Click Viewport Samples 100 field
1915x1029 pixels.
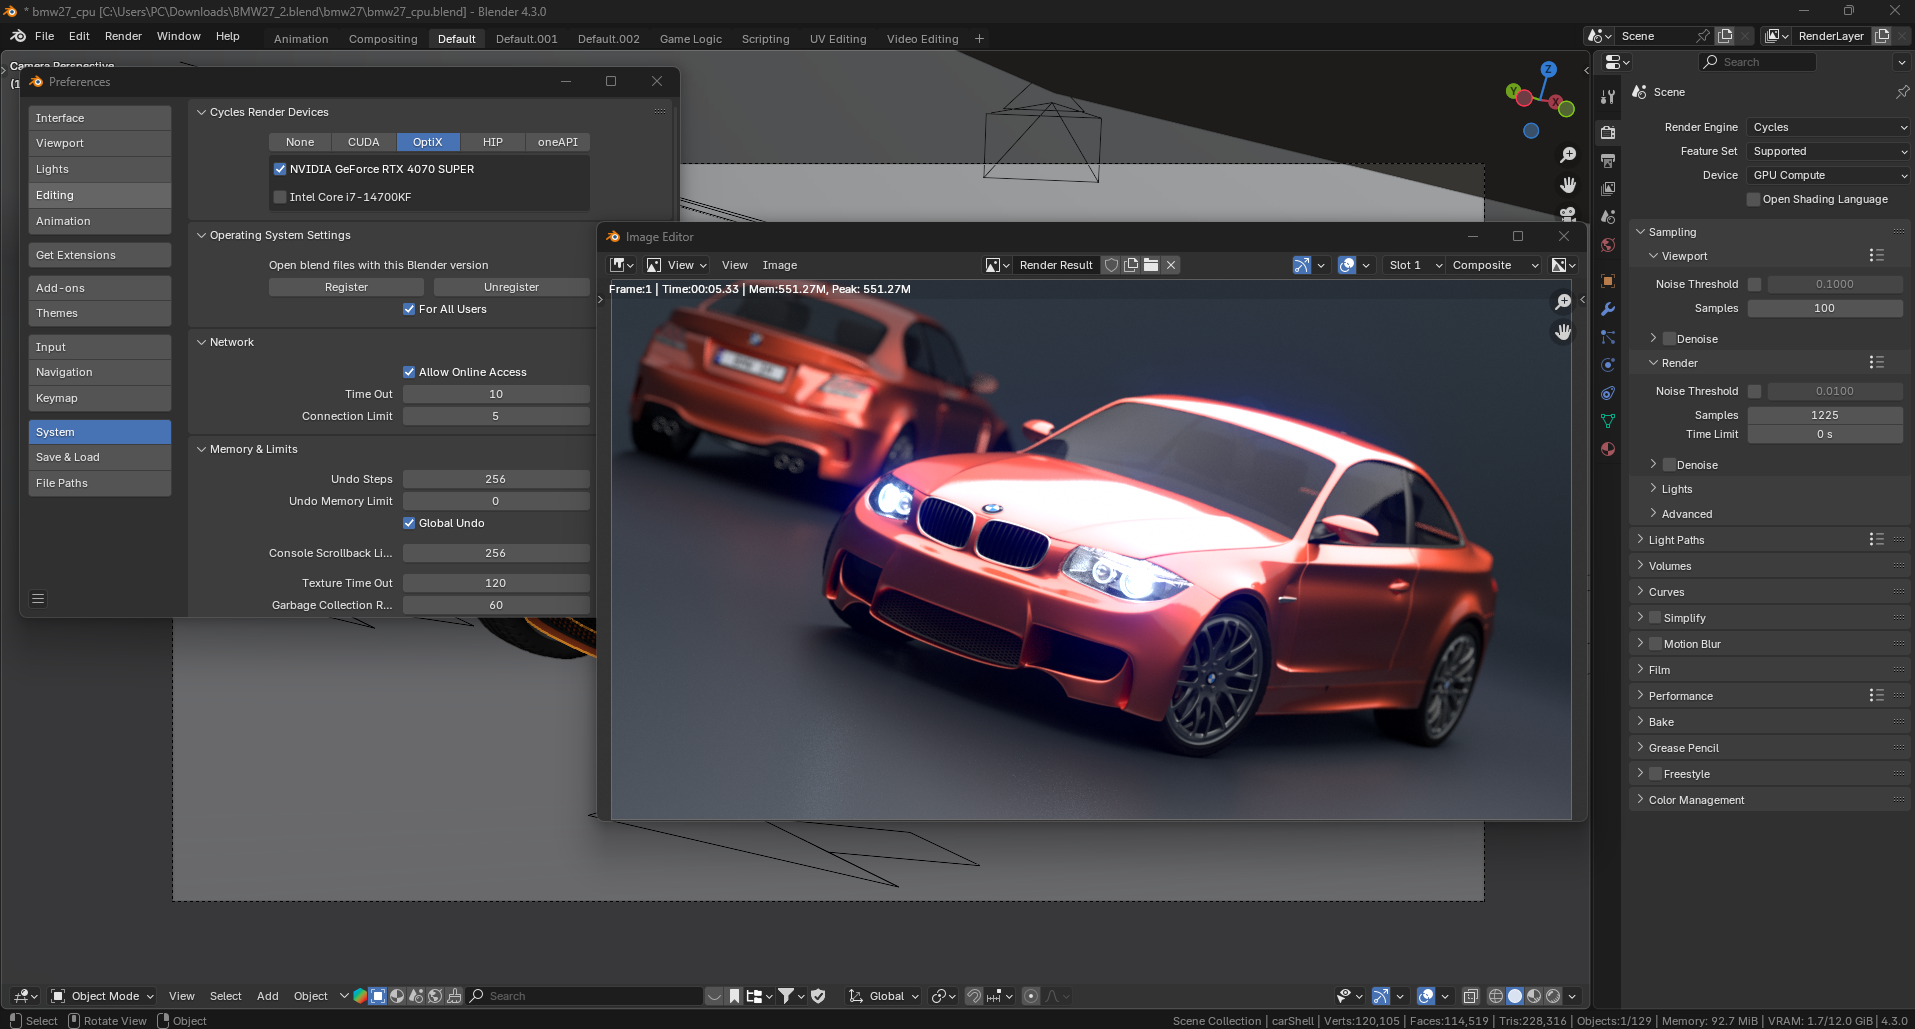pos(1825,308)
